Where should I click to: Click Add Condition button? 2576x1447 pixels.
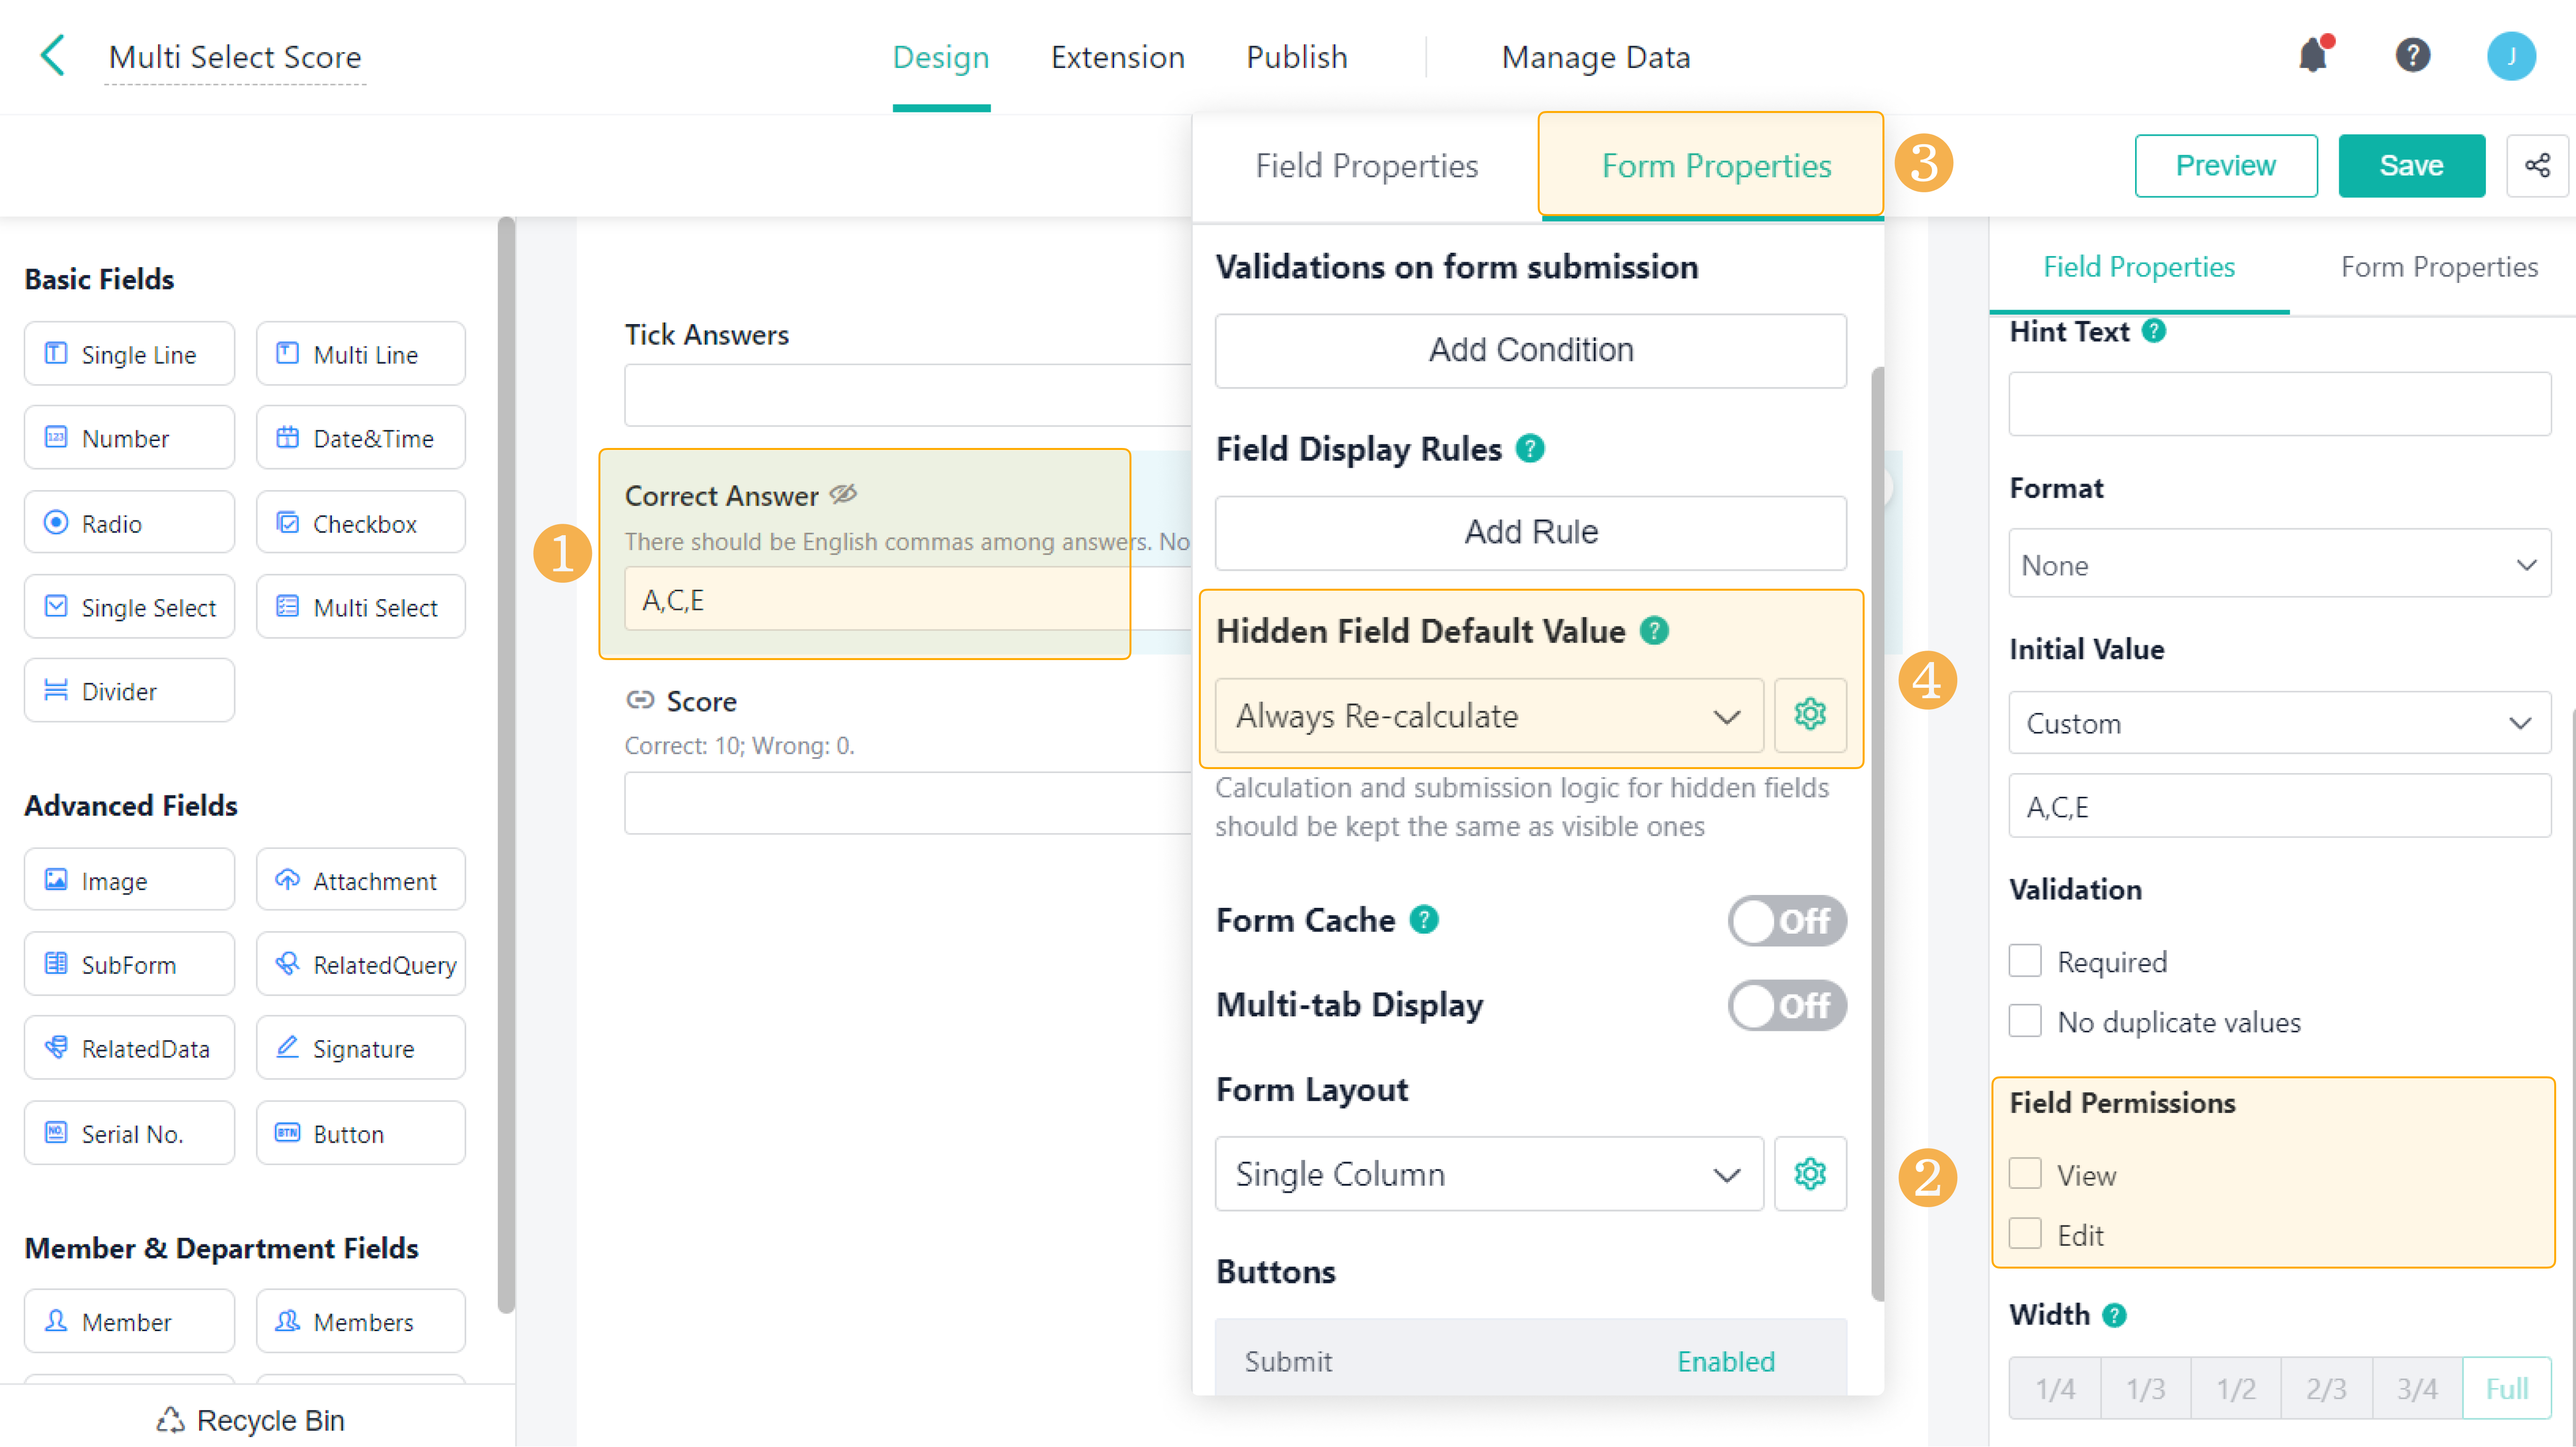pyautogui.click(x=1530, y=350)
